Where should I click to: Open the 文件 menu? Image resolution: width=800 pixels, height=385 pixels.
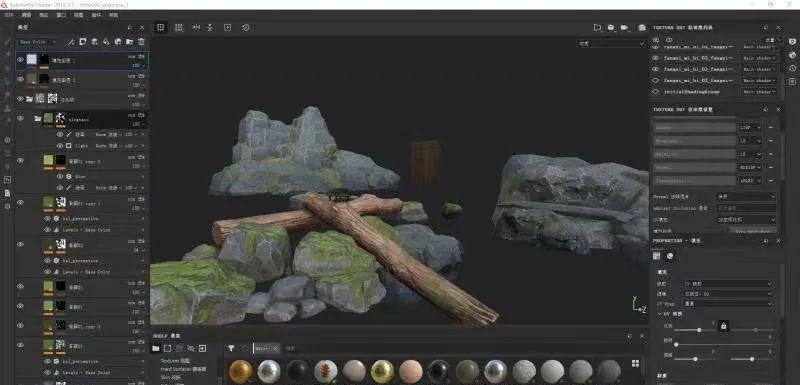(x=8, y=15)
